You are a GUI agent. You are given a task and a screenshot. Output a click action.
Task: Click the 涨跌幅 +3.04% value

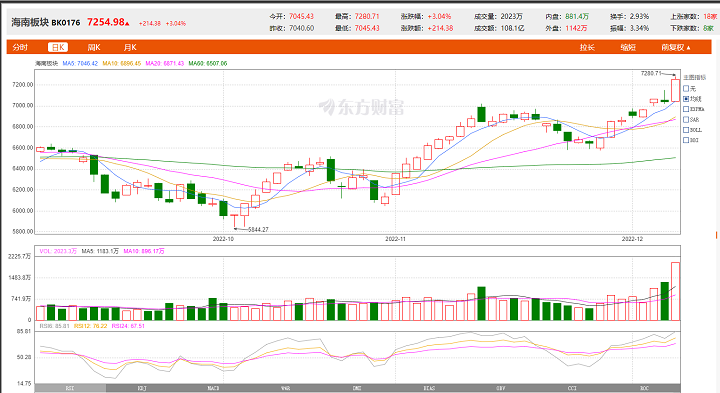point(439,16)
